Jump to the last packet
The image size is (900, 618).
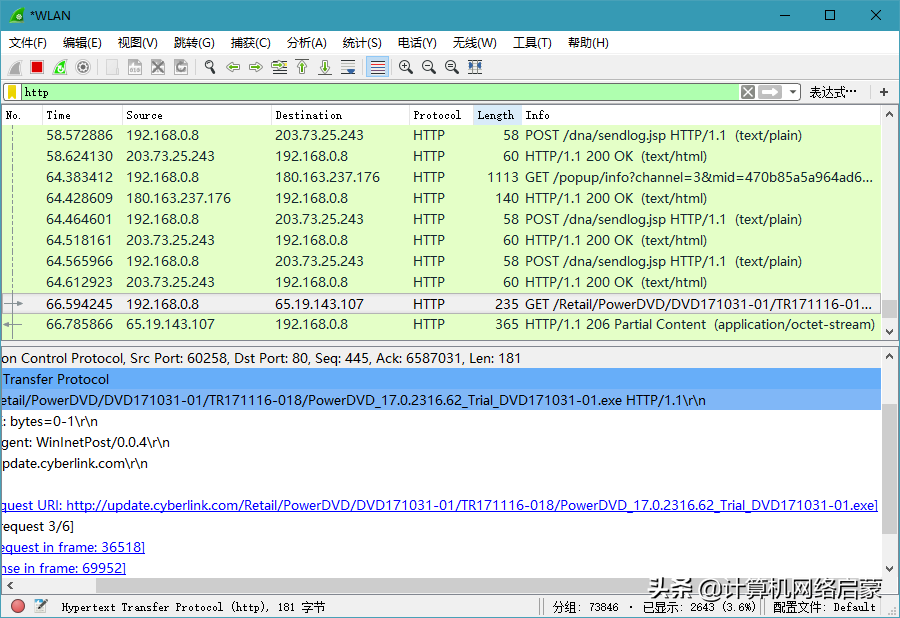tap(324, 67)
